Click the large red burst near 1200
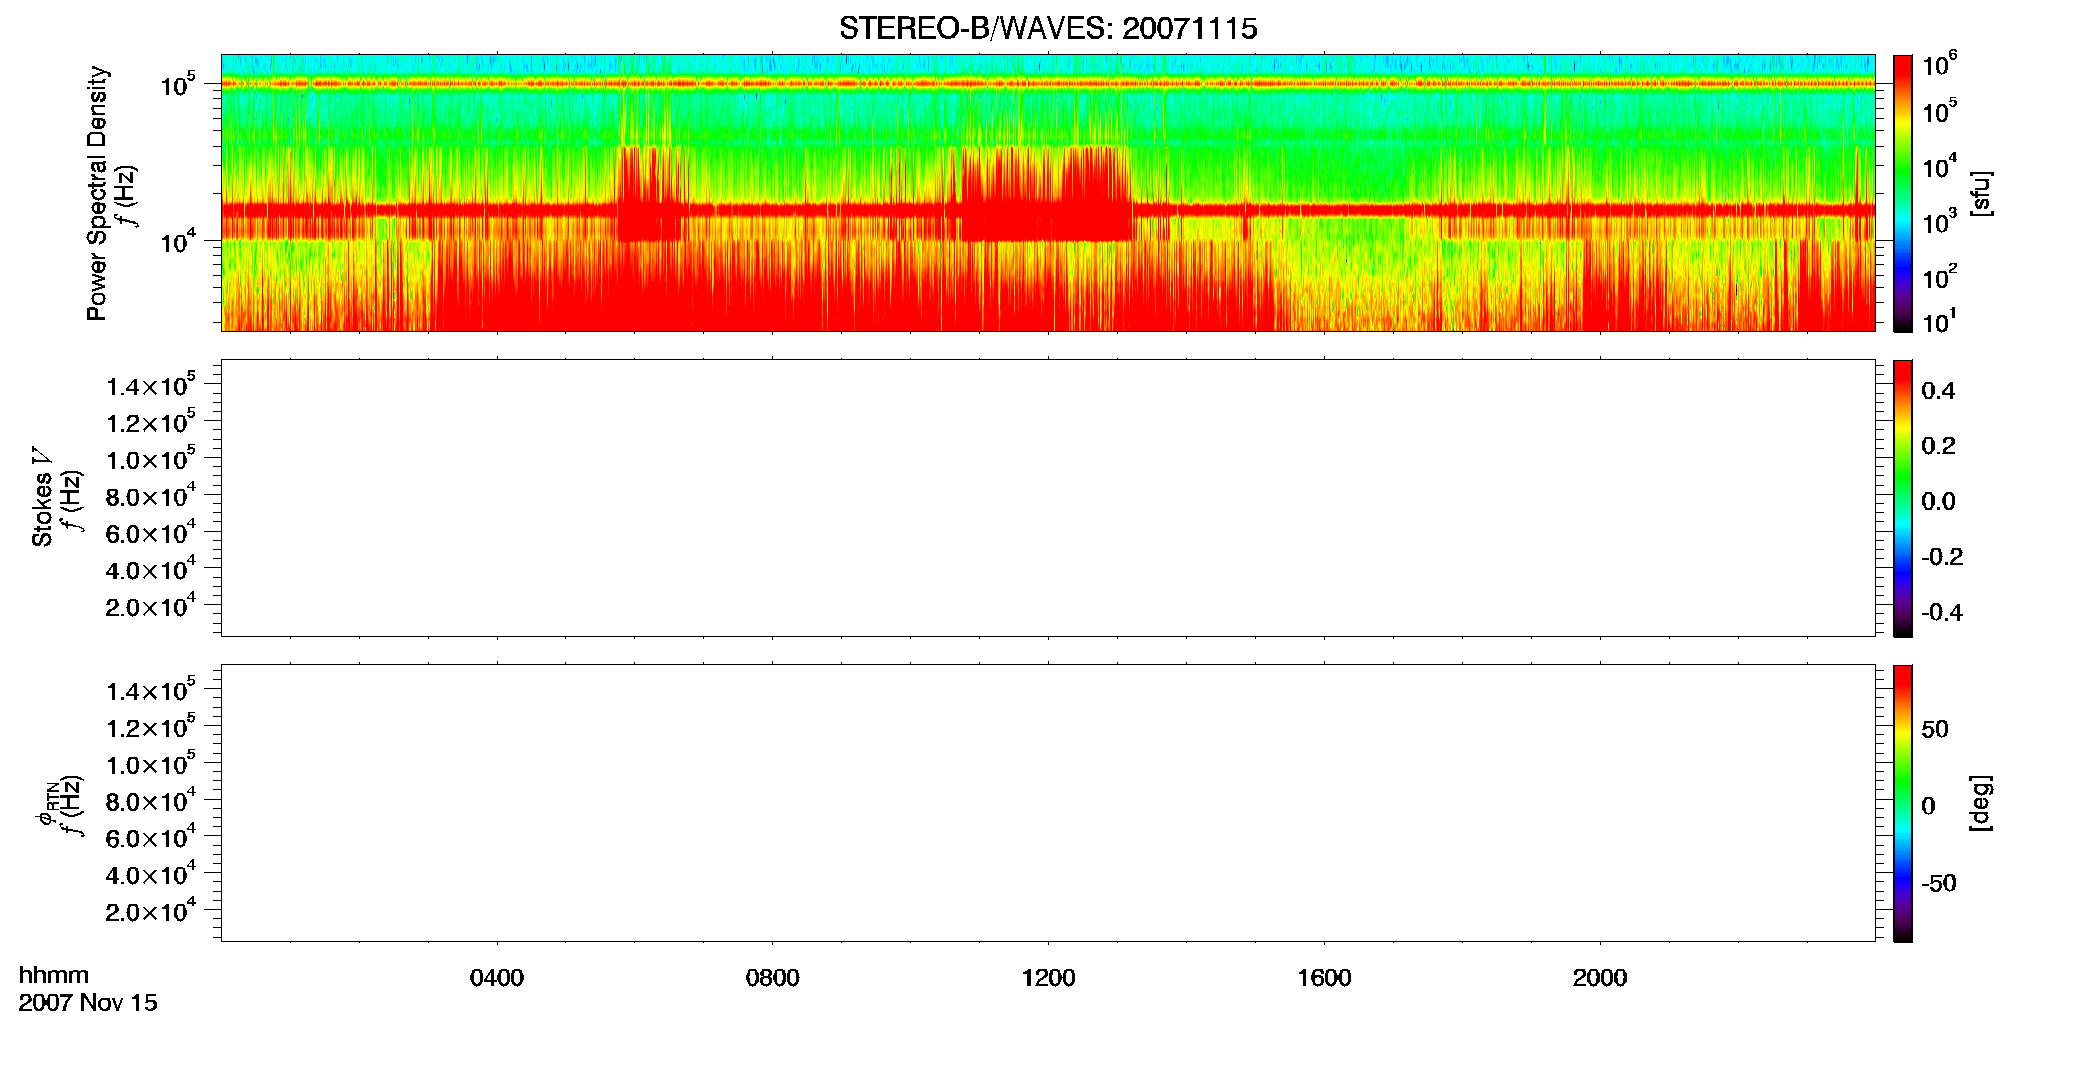The height and width of the screenshot is (1080, 2096). click(x=1046, y=194)
